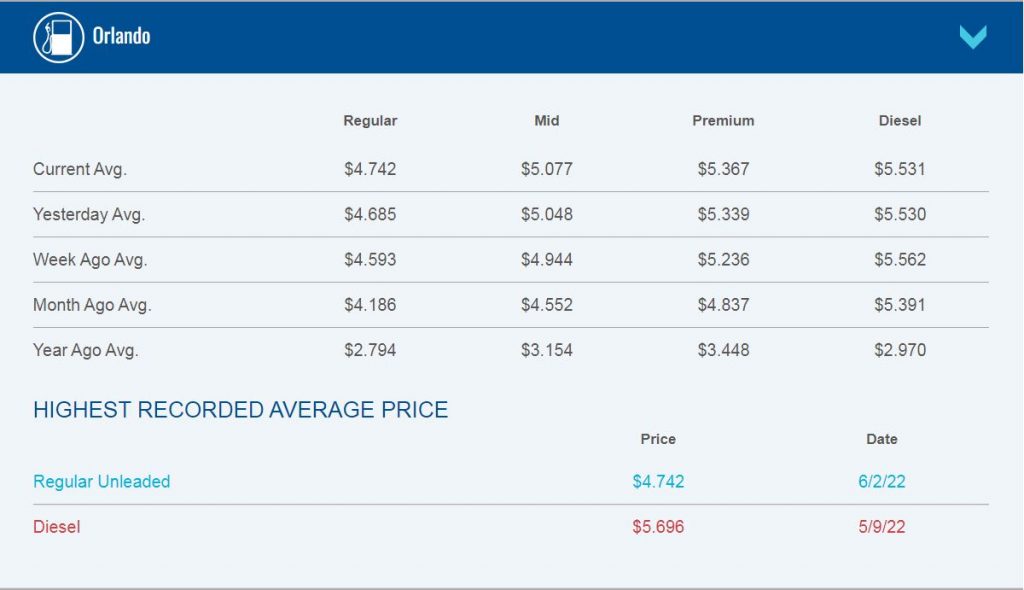
Task: Click the 6/2/22 record date
Action: click(882, 482)
